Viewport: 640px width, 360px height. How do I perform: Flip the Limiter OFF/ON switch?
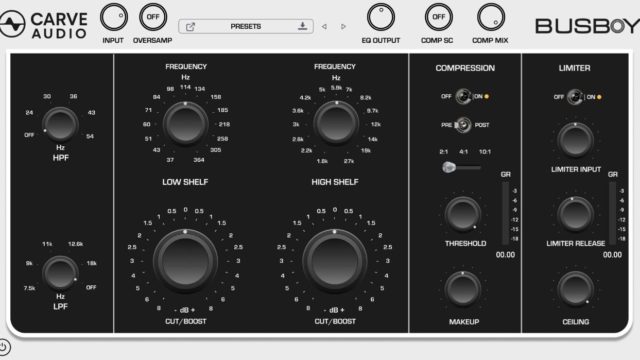[x=575, y=97]
